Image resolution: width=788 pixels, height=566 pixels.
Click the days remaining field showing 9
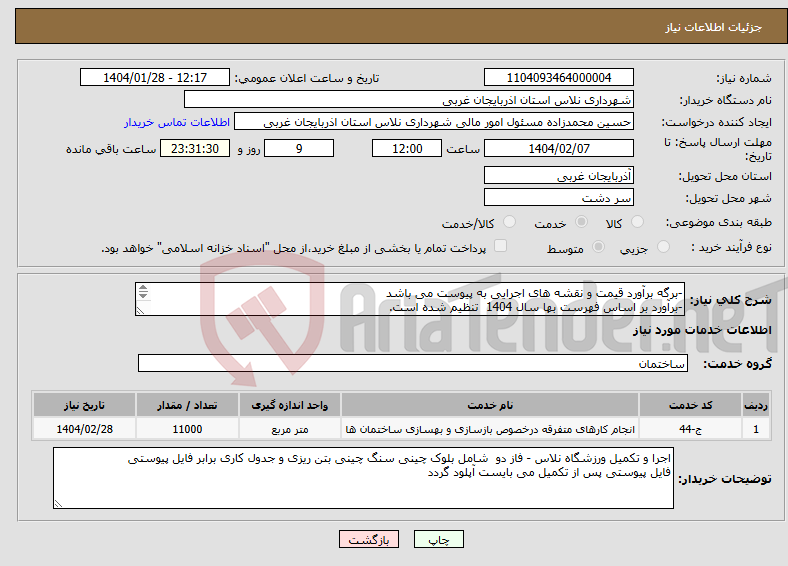(x=299, y=148)
